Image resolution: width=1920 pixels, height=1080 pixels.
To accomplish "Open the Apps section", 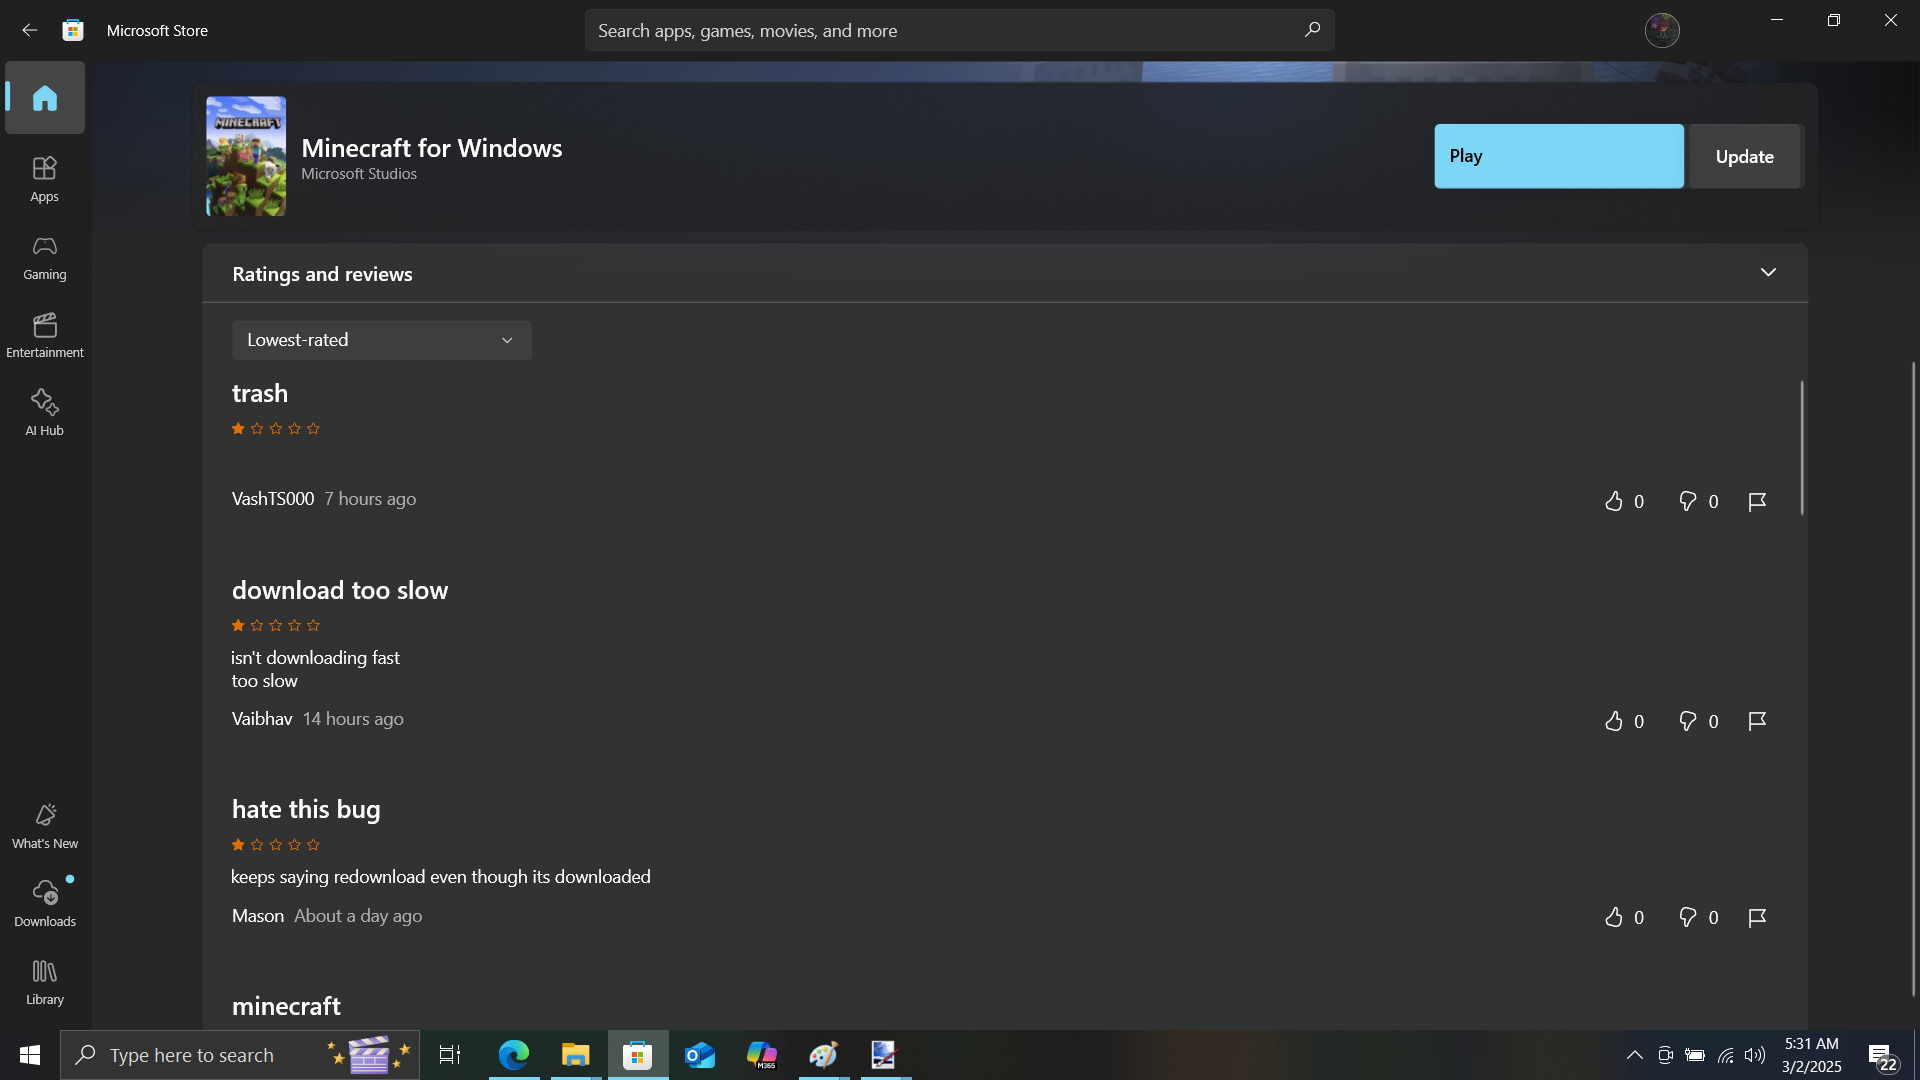I will pos(45,180).
